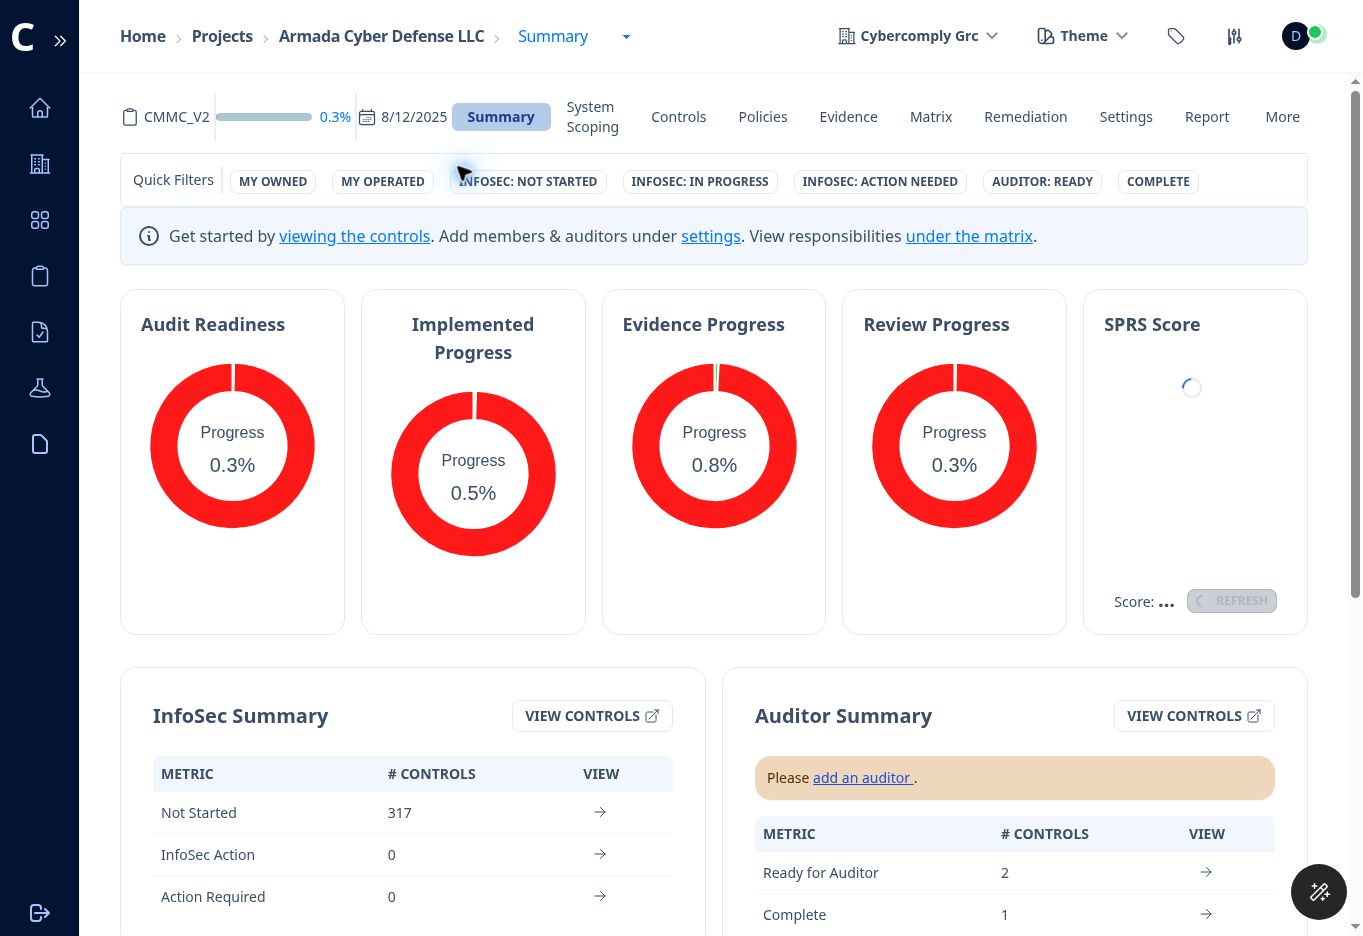View Action Required controls arrow
This screenshot has width=1363, height=936.
pos(600,896)
